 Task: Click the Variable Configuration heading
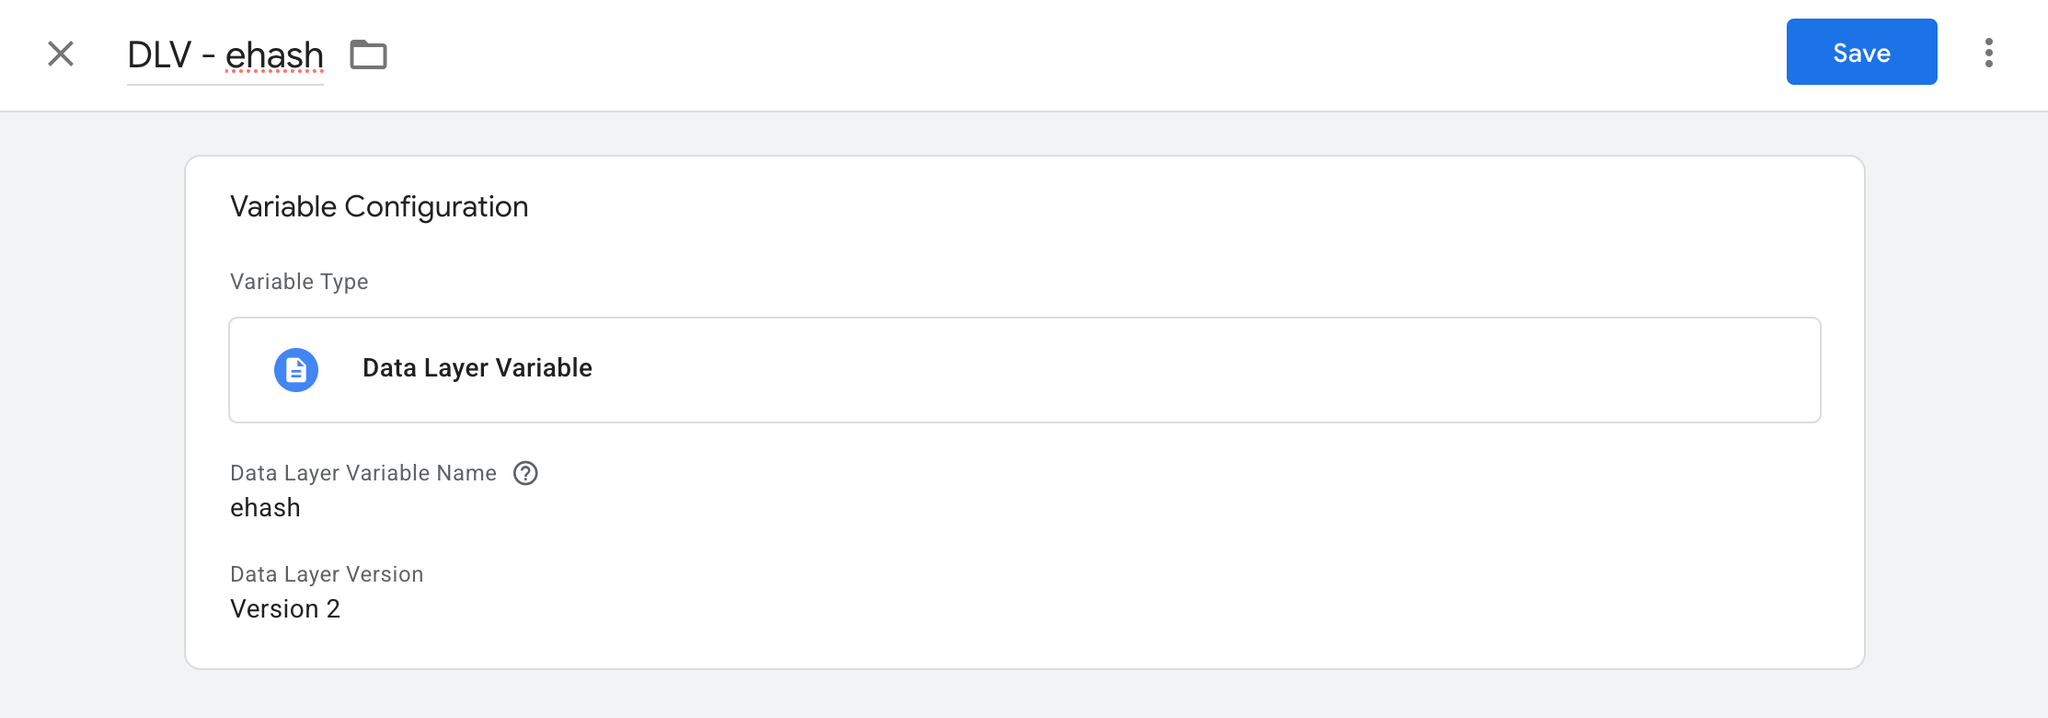point(379,207)
